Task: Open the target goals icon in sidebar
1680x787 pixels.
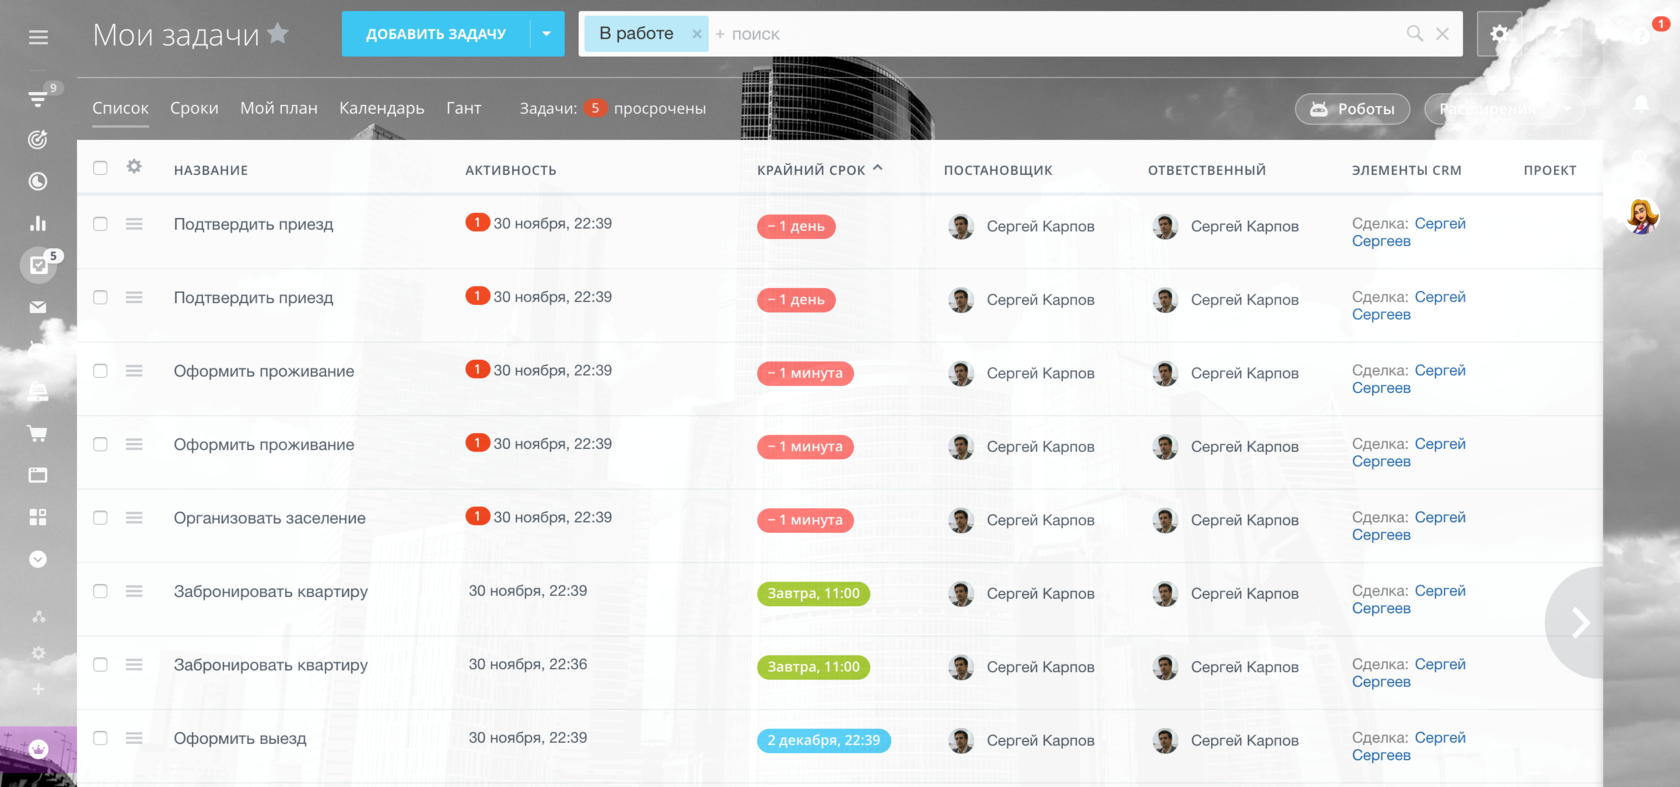Action: point(38,140)
